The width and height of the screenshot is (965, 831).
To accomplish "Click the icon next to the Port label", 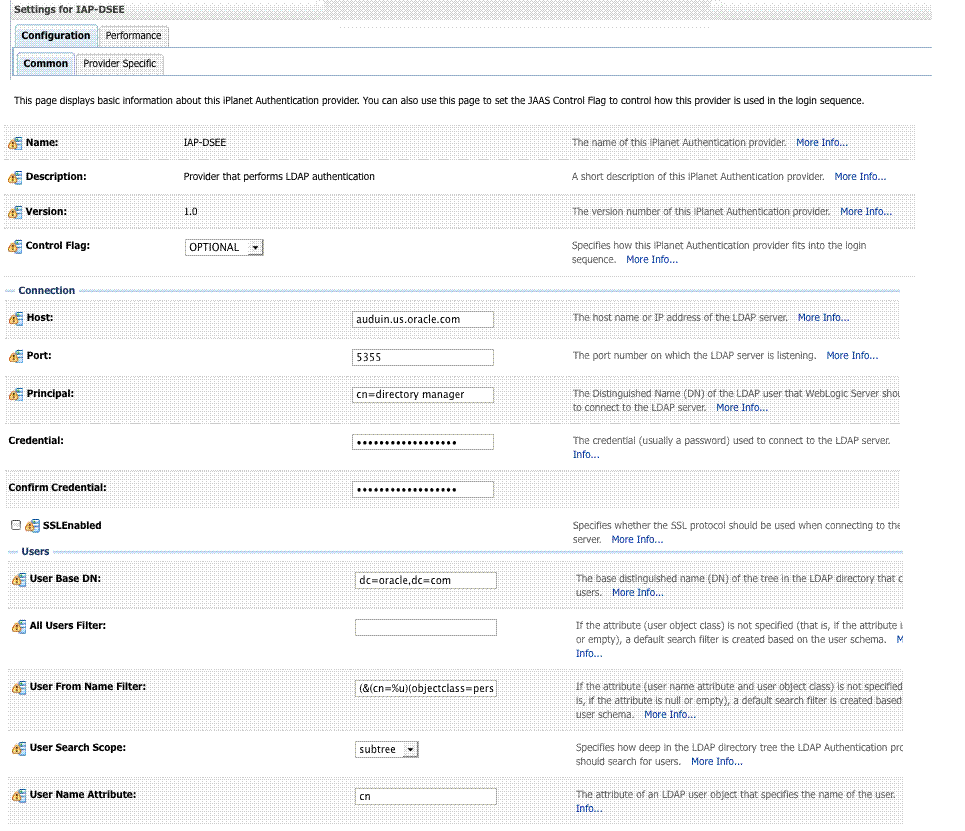I will [18, 355].
